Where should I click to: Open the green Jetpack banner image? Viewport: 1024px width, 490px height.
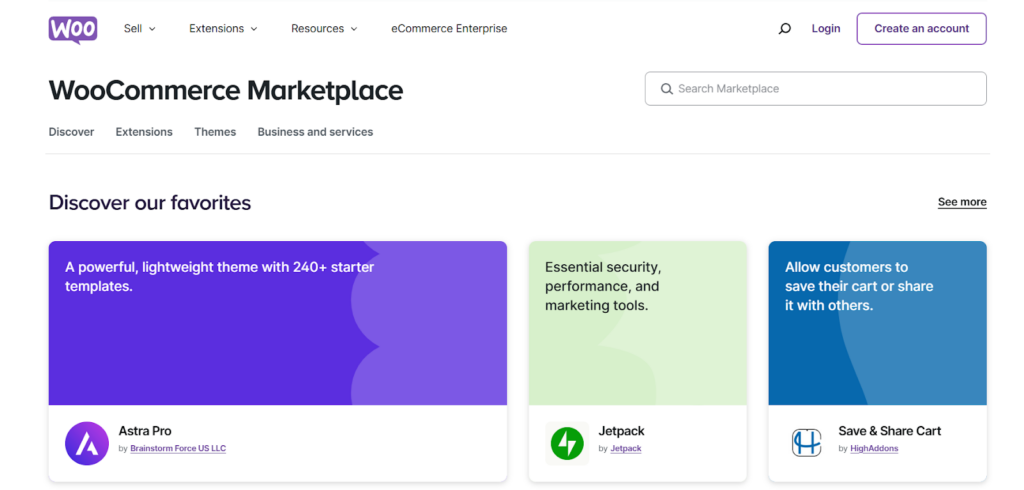coord(637,323)
